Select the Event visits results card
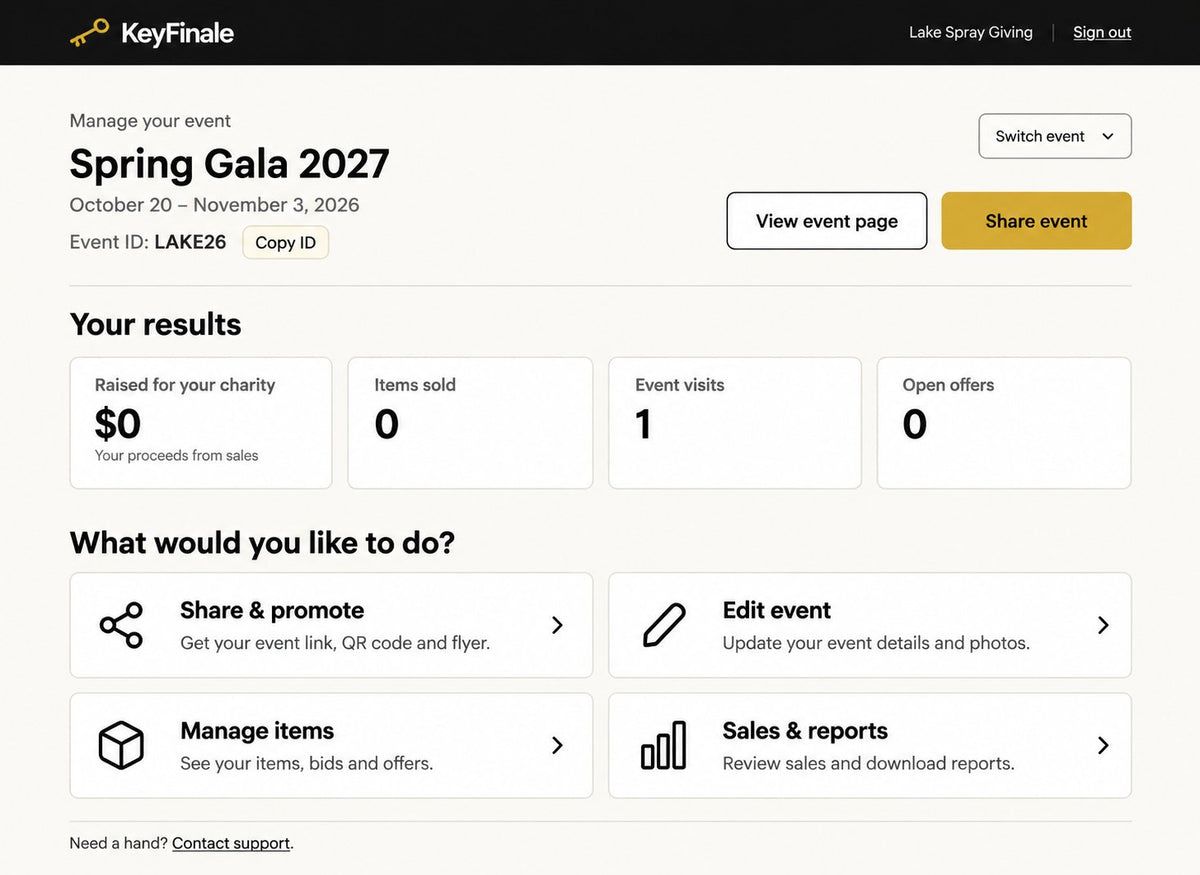The width and height of the screenshot is (1200, 875). (735, 423)
